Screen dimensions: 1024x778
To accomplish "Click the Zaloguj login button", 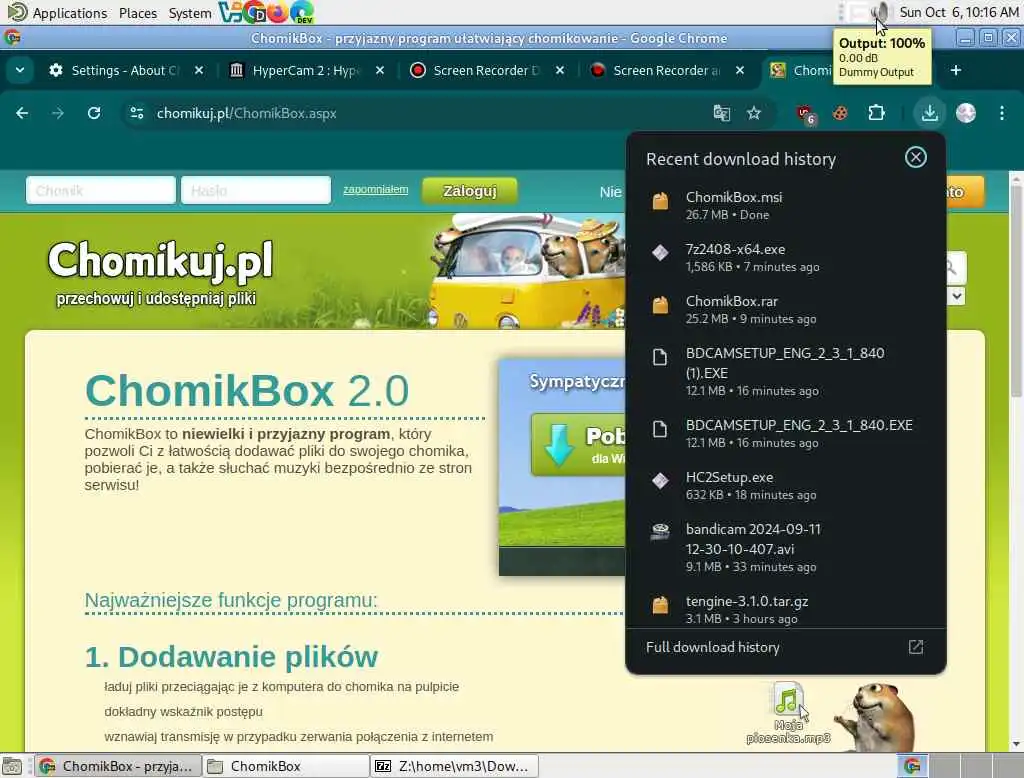I will click(470, 191).
